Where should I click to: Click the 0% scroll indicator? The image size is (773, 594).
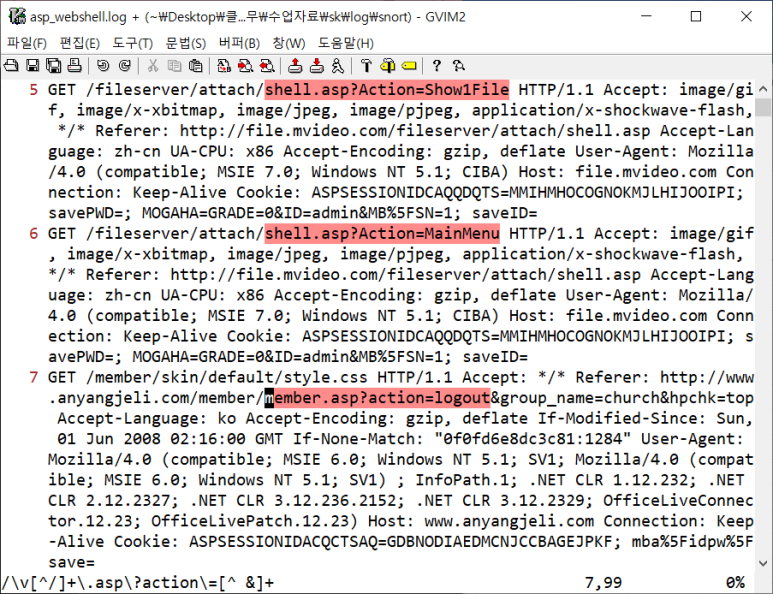click(x=735, y=583)
